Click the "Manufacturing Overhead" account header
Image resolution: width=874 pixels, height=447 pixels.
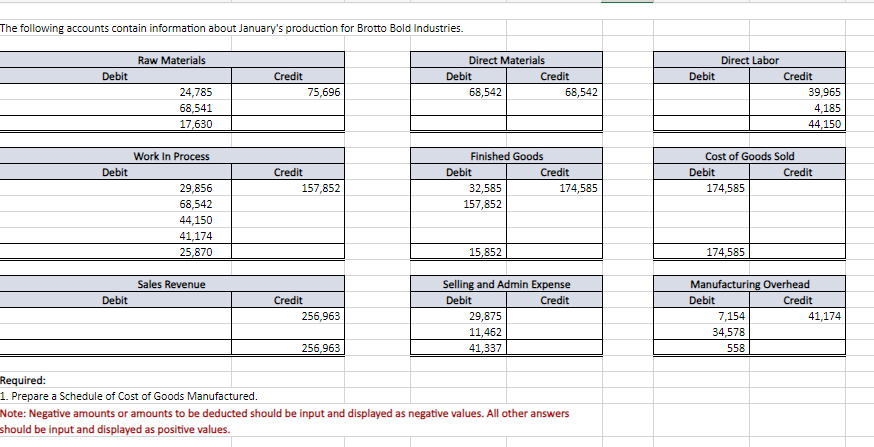pos(749,284)
